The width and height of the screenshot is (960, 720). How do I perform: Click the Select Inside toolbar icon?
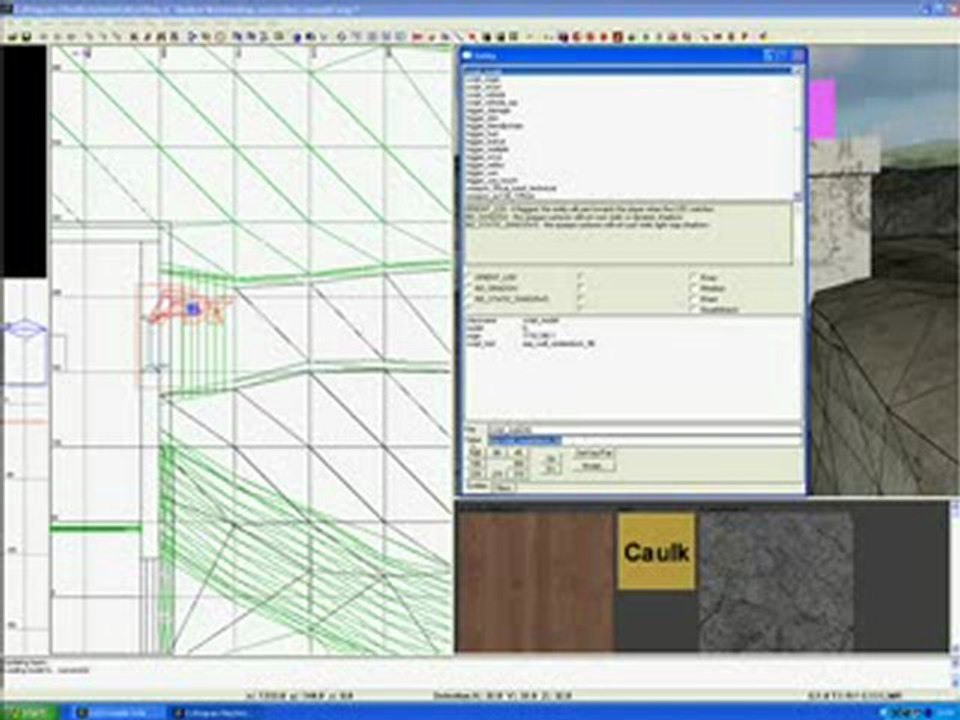174,37
